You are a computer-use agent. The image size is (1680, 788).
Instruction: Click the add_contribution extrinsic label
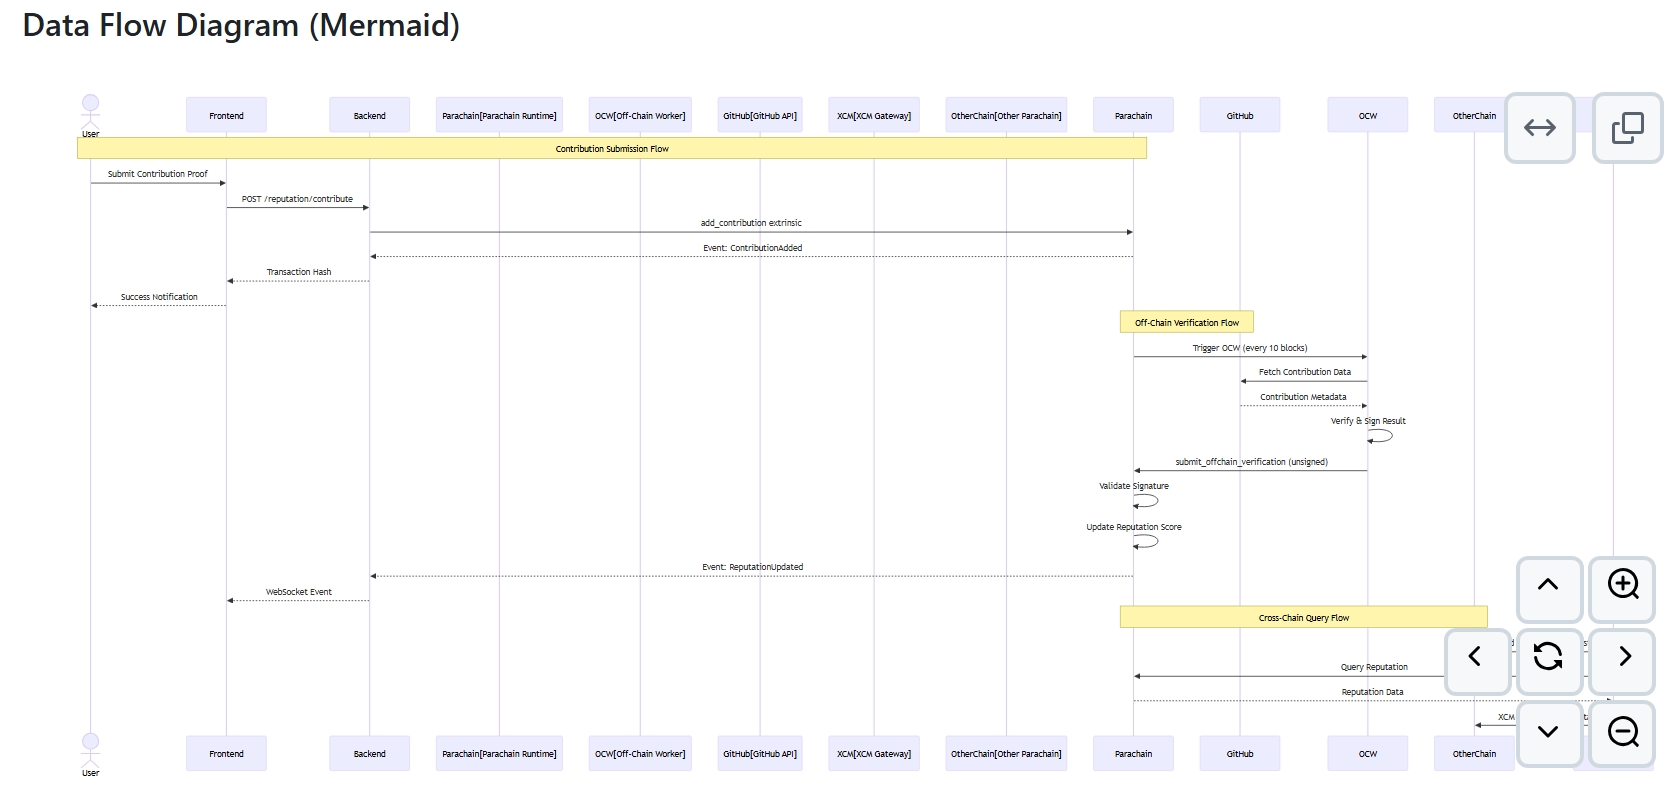[751, 223]
